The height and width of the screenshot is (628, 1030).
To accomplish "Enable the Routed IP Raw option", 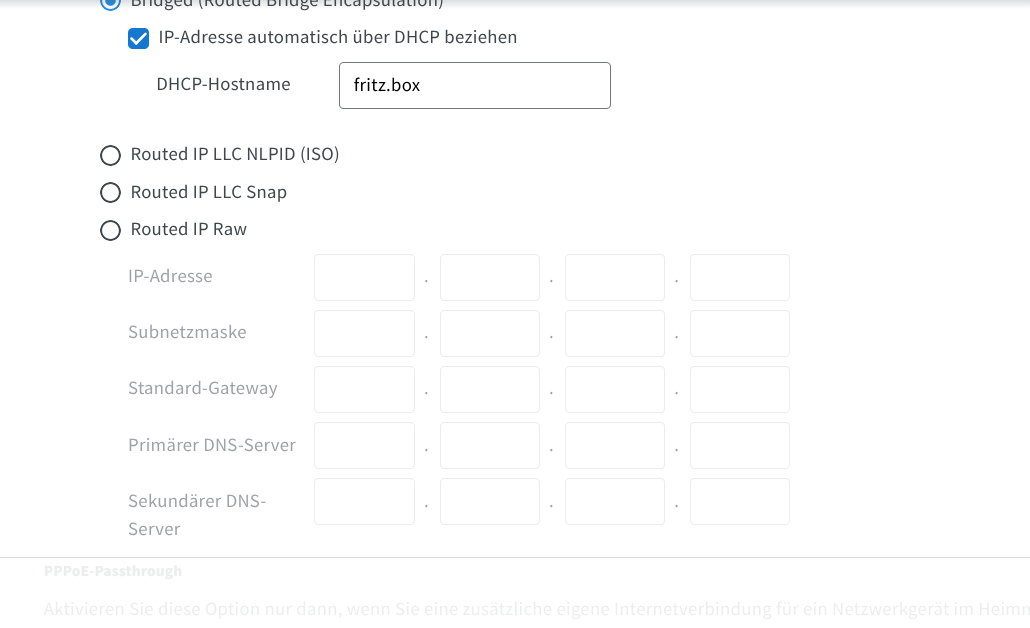I will point(110,230).
